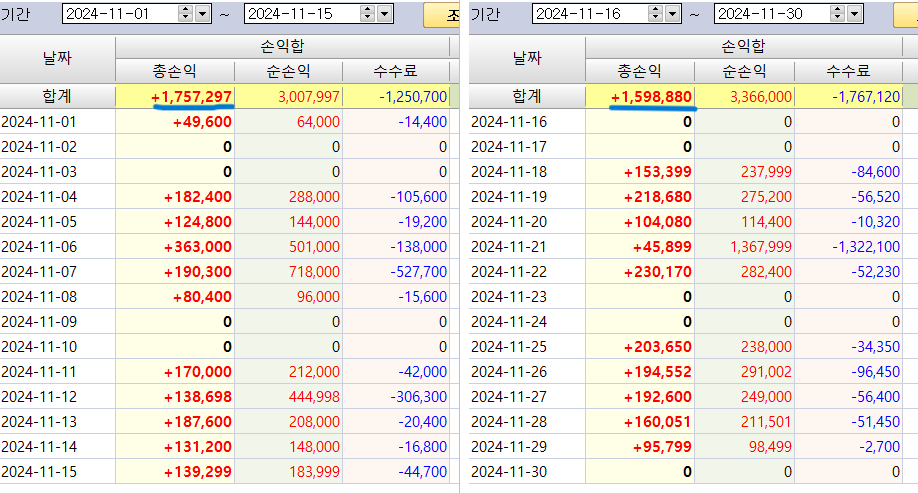The width and height of the screenshot is (918, 493).
Task: Select the 2024-11-18 date row
Action: click(x=527, y=172)
